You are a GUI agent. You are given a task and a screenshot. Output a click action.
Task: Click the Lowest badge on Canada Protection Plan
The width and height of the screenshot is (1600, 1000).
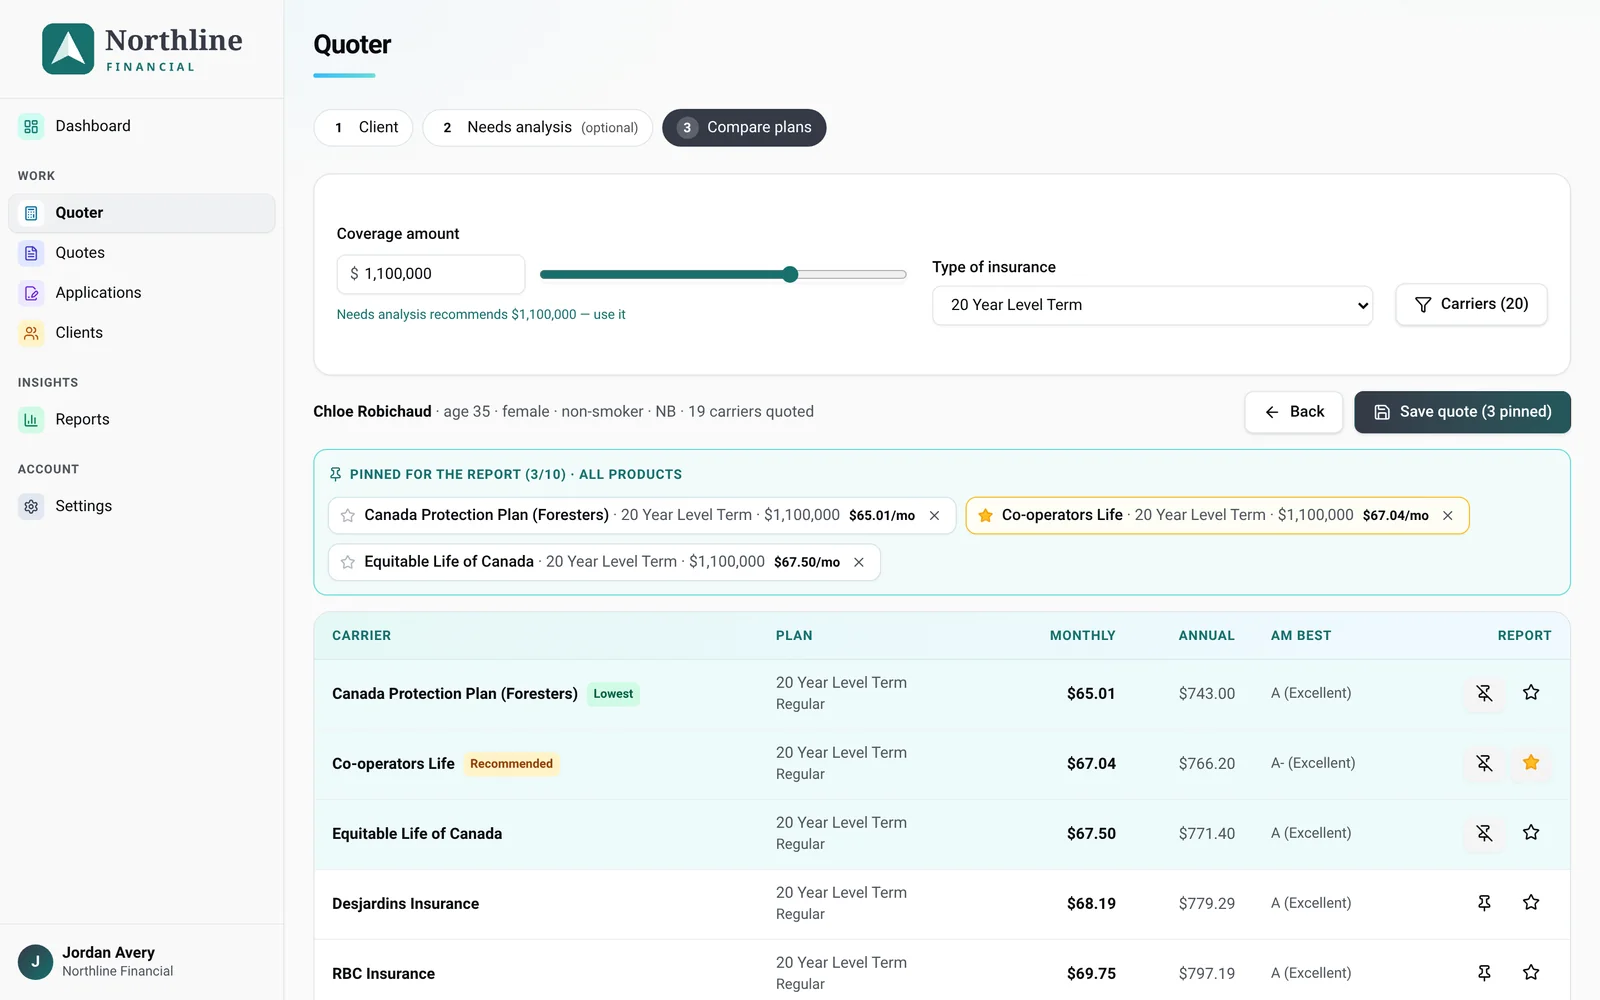point(613,694)
